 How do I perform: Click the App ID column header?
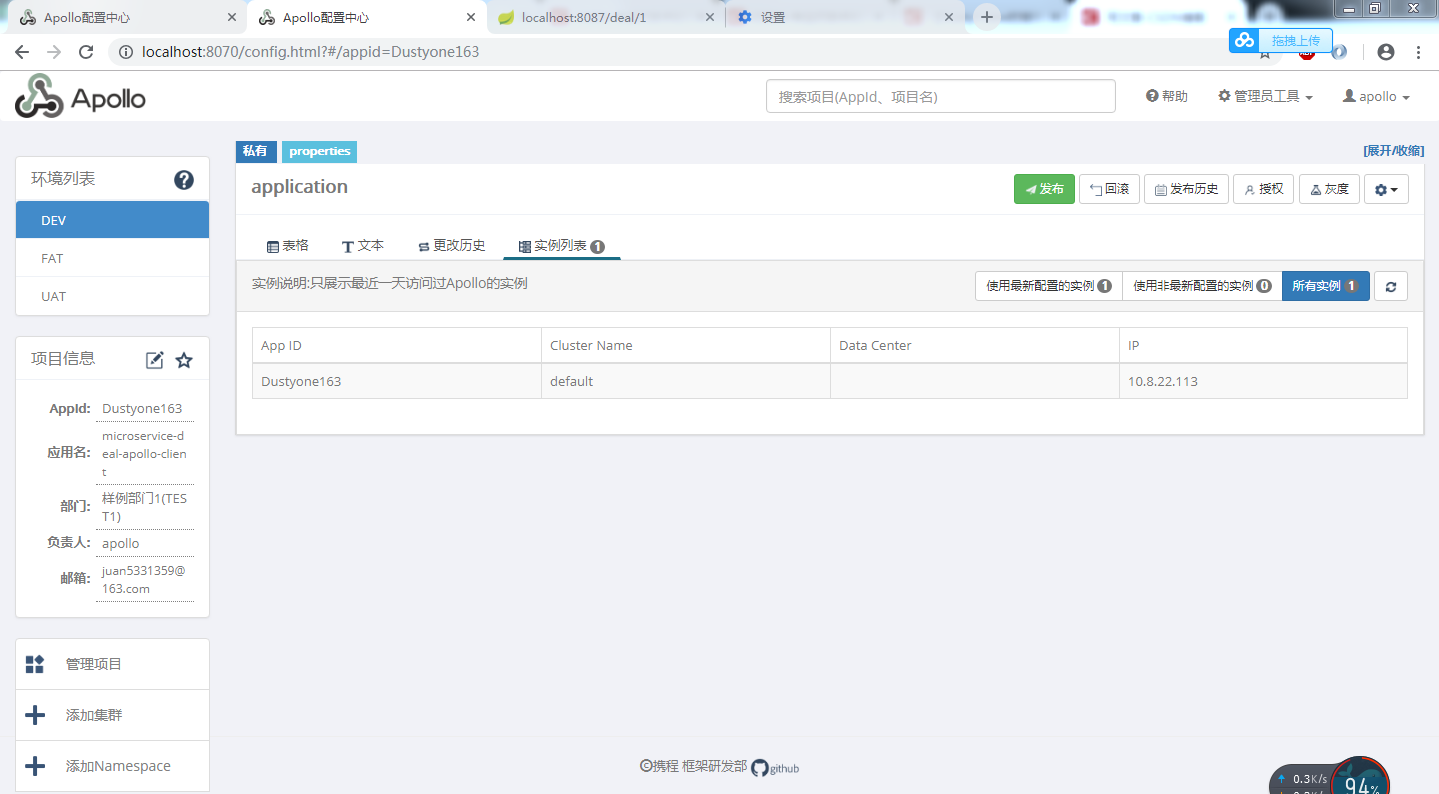(x=397, y=345)
